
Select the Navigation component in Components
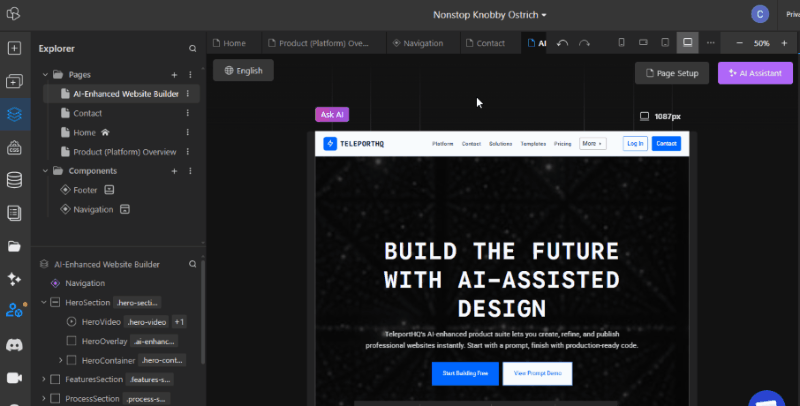point(93,210)
